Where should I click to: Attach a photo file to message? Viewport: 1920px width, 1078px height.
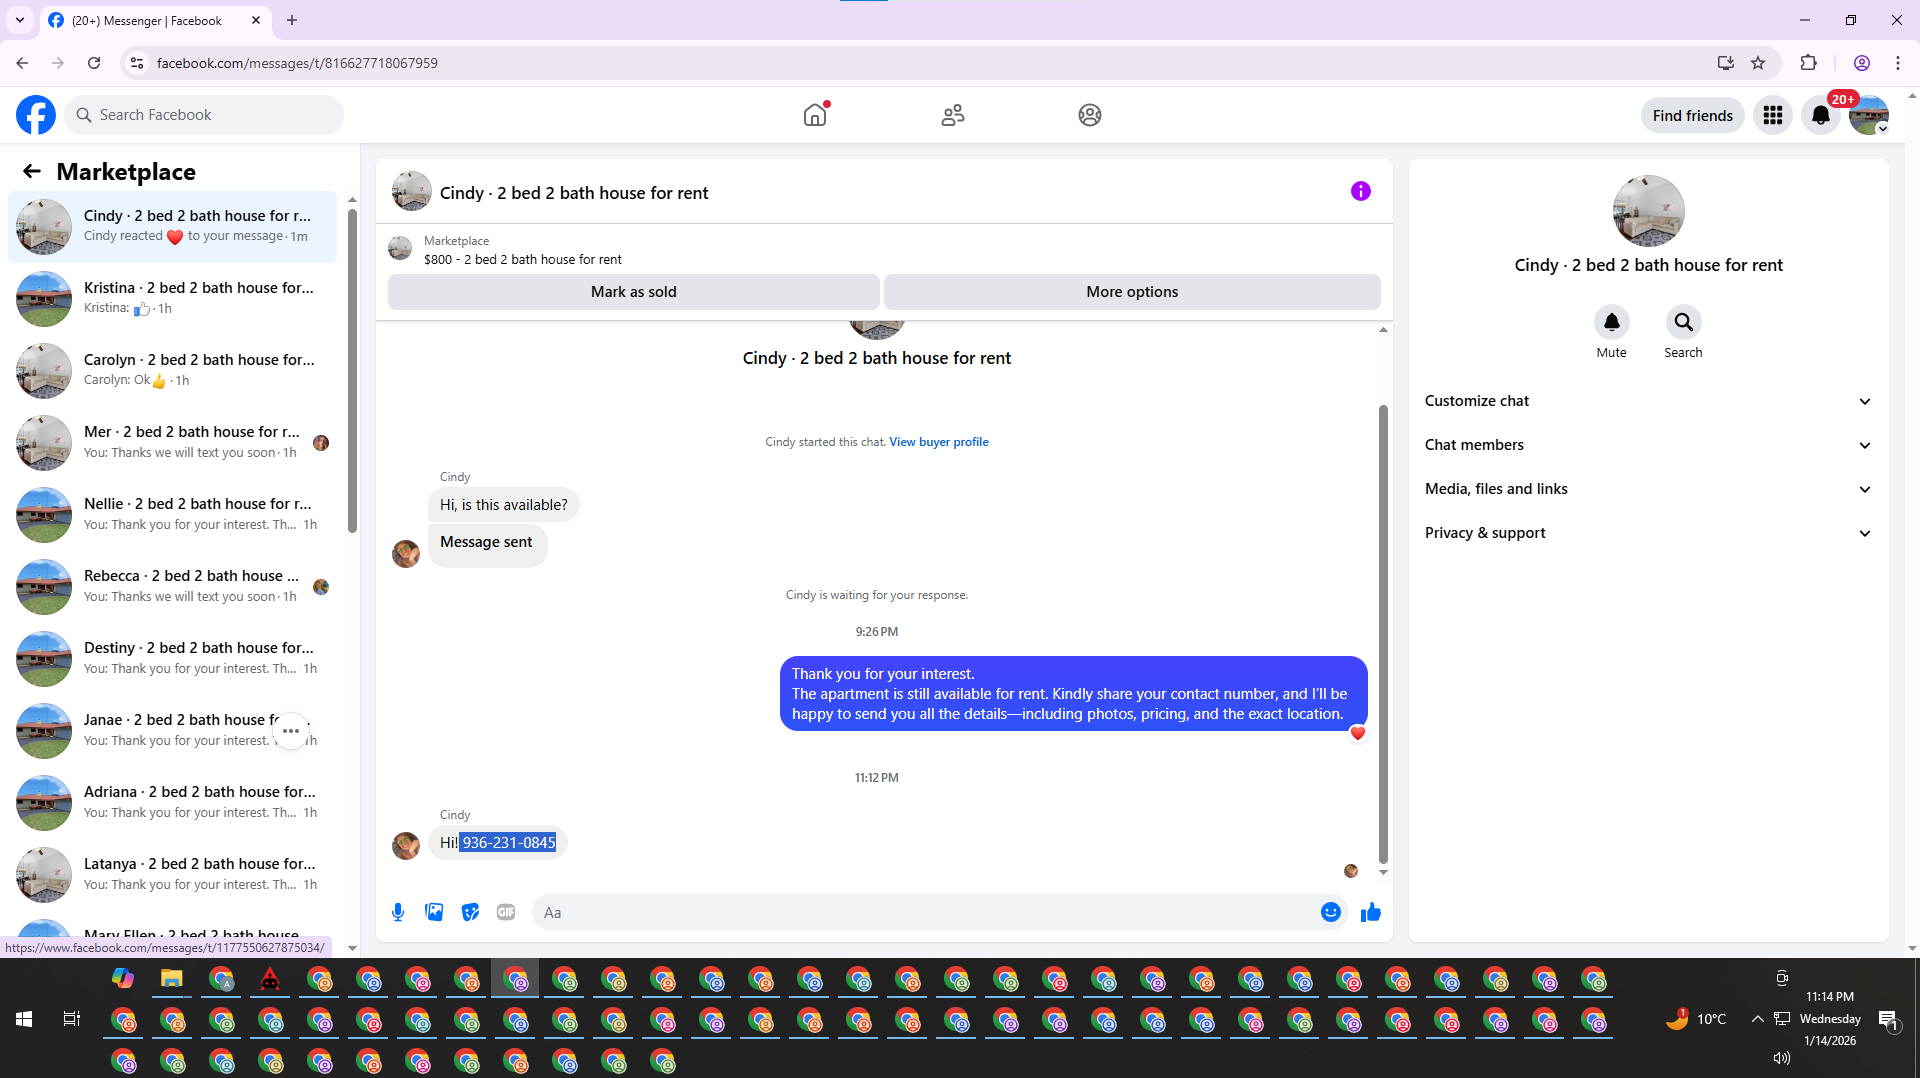click(434, 912)
